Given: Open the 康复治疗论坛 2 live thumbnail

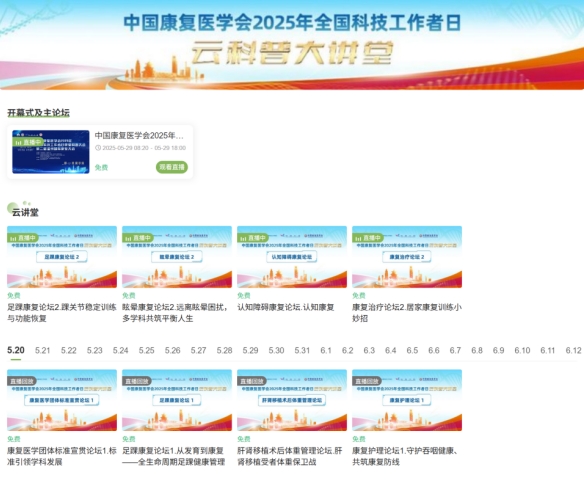Looking at the screenshot, I should point(407,257).
